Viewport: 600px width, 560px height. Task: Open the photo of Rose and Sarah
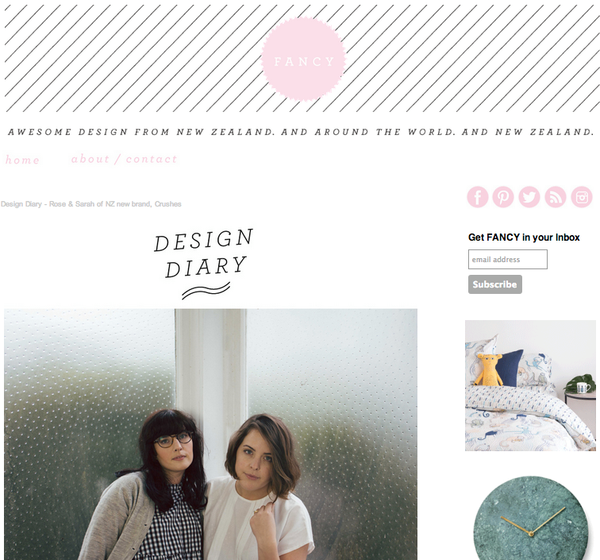[x=210, y=434]
